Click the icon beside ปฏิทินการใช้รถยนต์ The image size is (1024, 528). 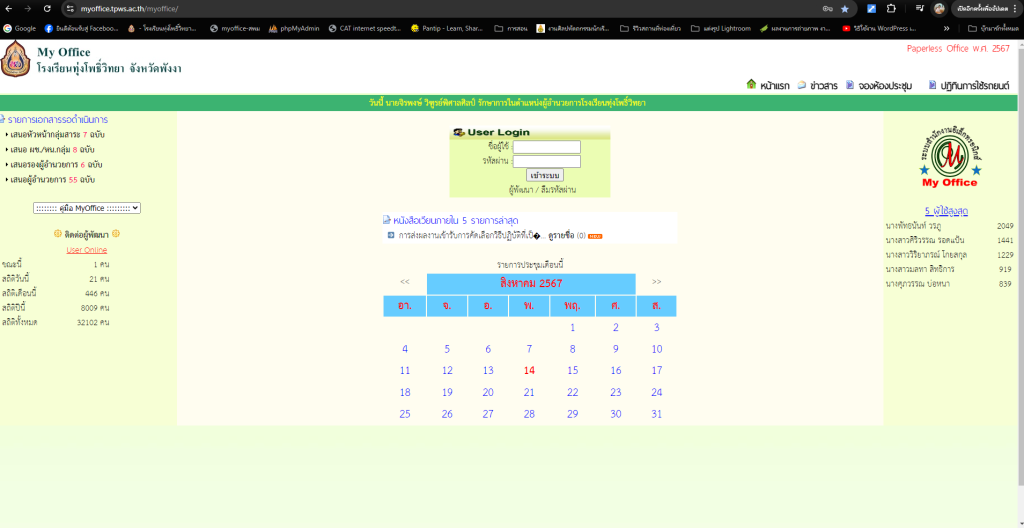tap(933, 85)
